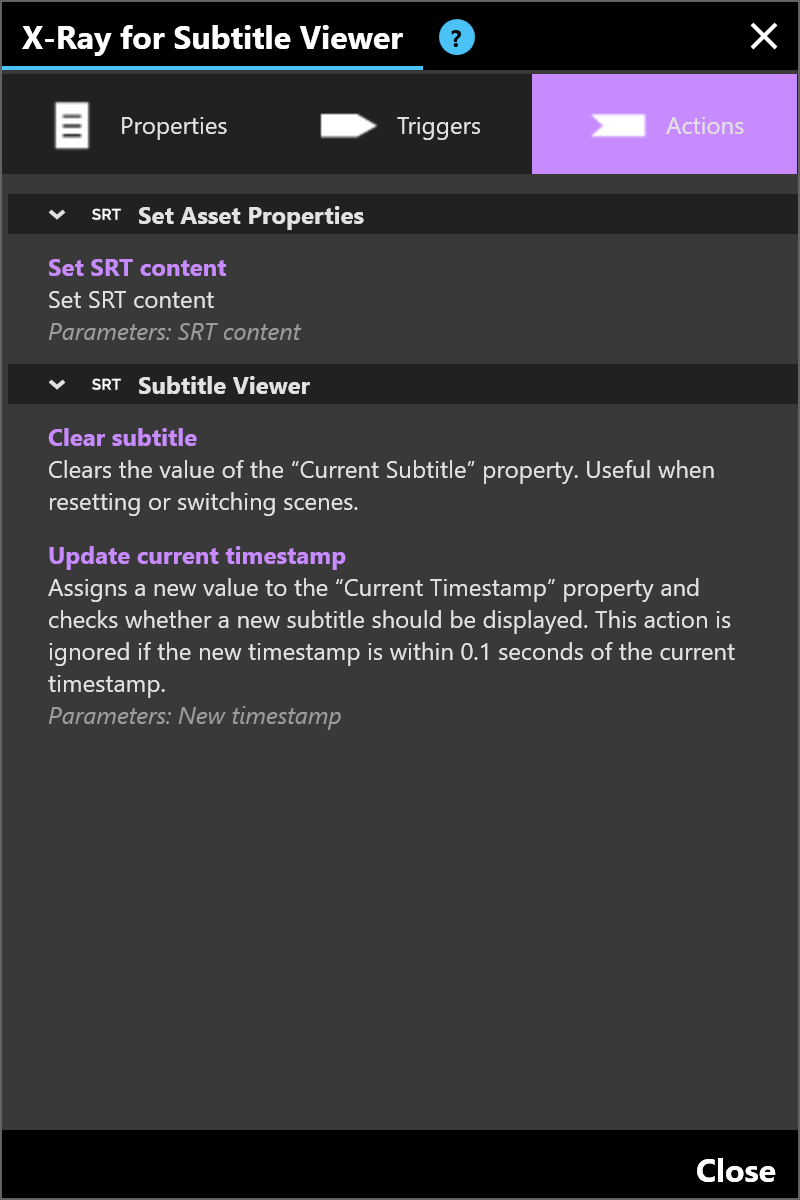Switch to the Properties tab
The height and width of the screenshot is (1200, 800).
coord(138,126)
